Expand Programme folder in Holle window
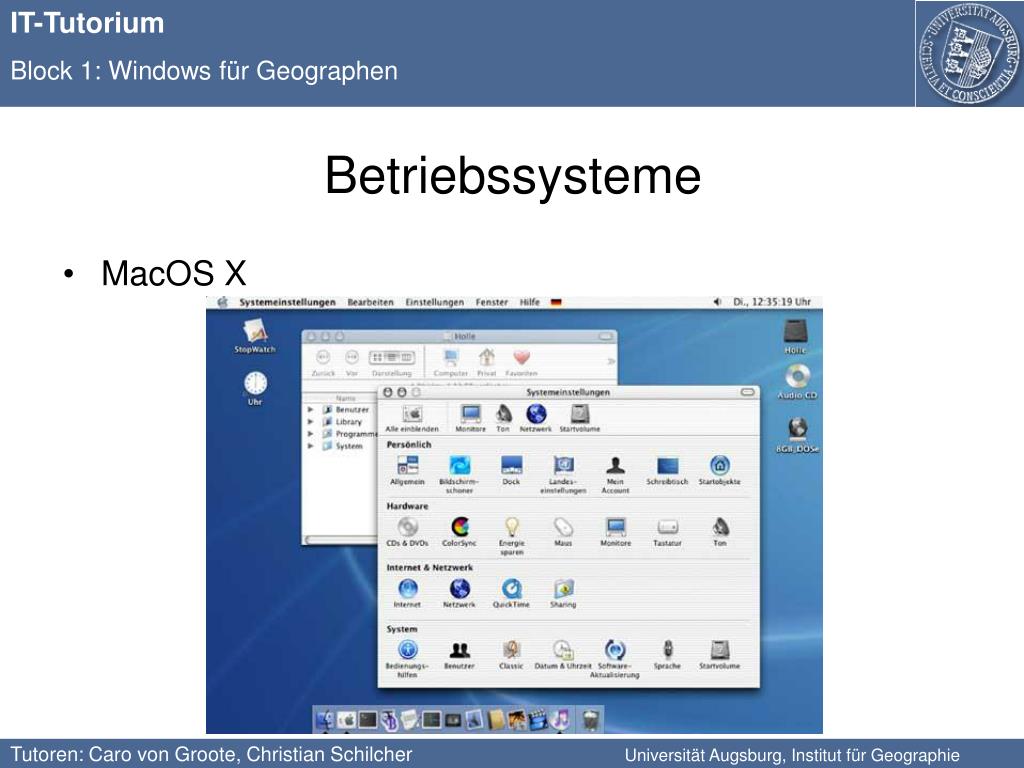This screenshot has height=768, width=1024. (x=311, y=434)
